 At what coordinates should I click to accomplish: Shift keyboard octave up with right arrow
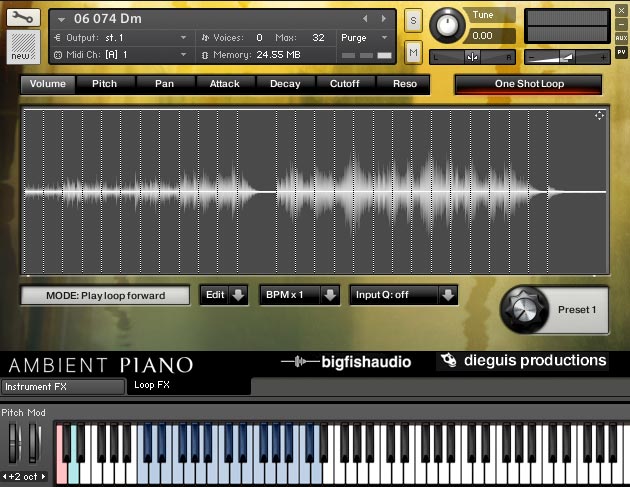point(43,477)
